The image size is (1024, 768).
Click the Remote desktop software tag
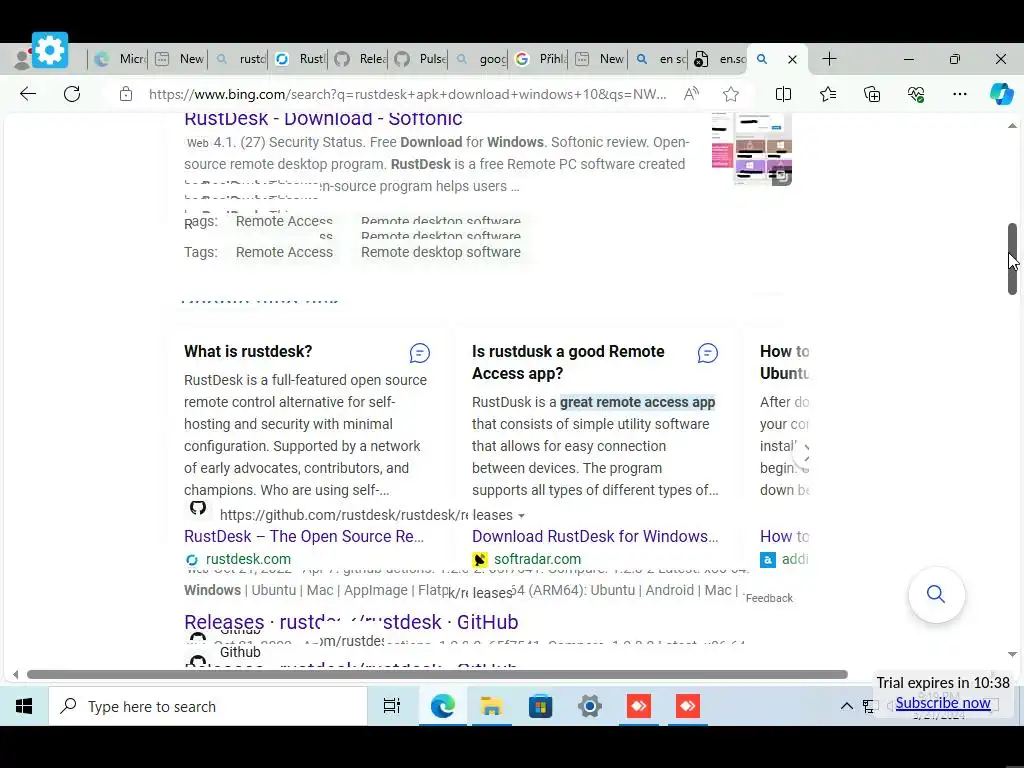[441, 252]
